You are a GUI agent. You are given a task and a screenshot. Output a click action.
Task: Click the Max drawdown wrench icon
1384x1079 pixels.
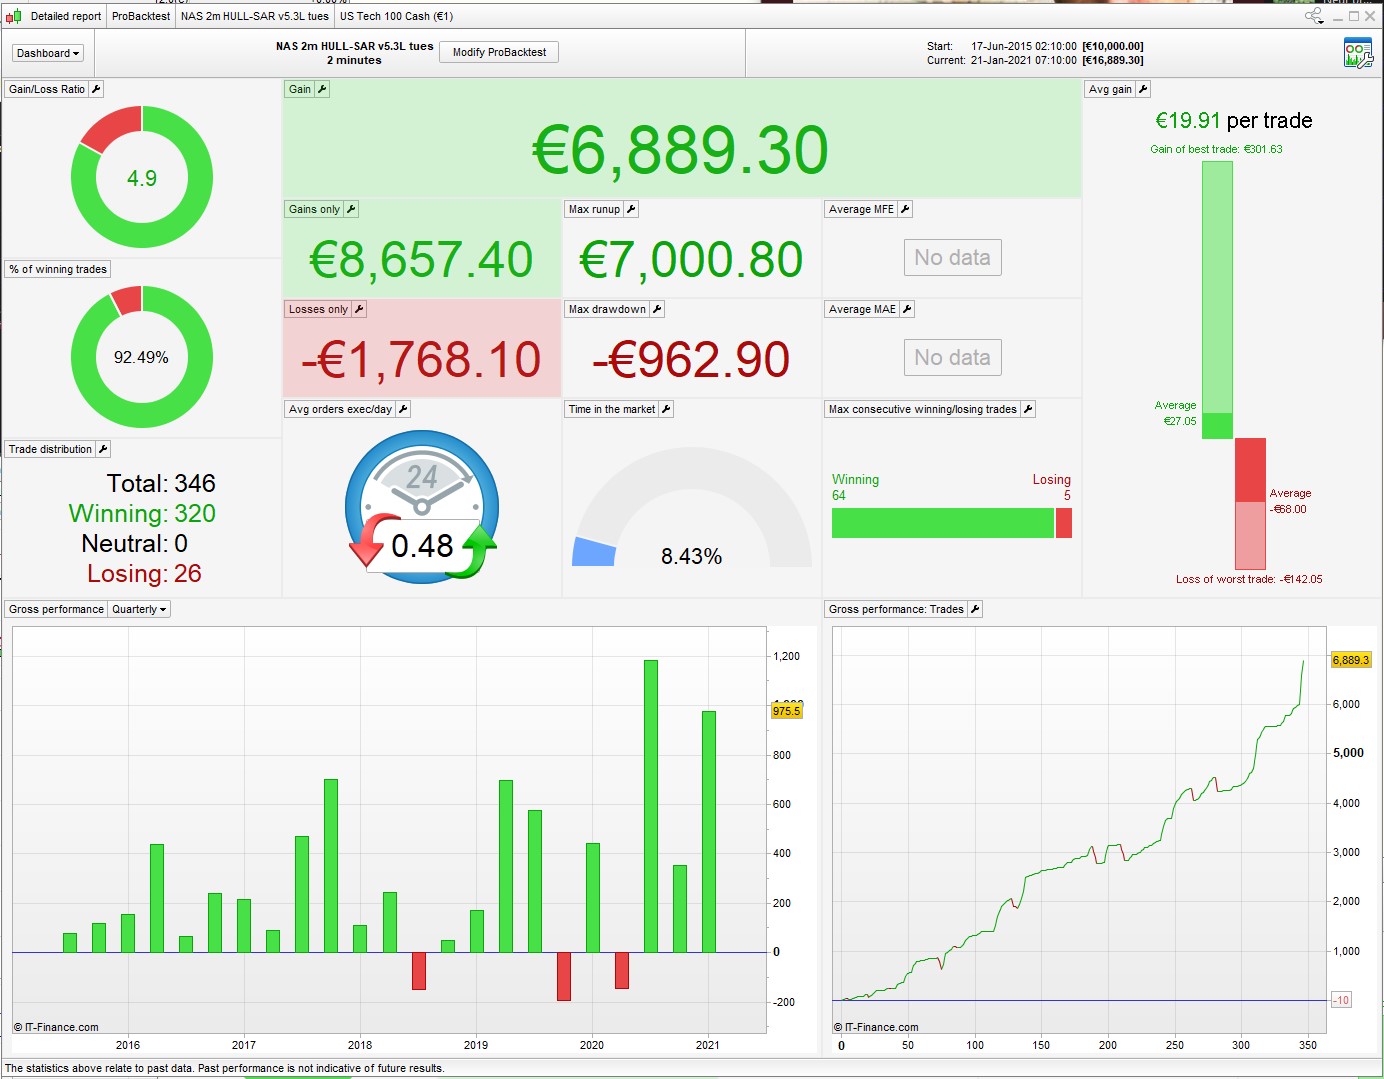tap(657, 309)
